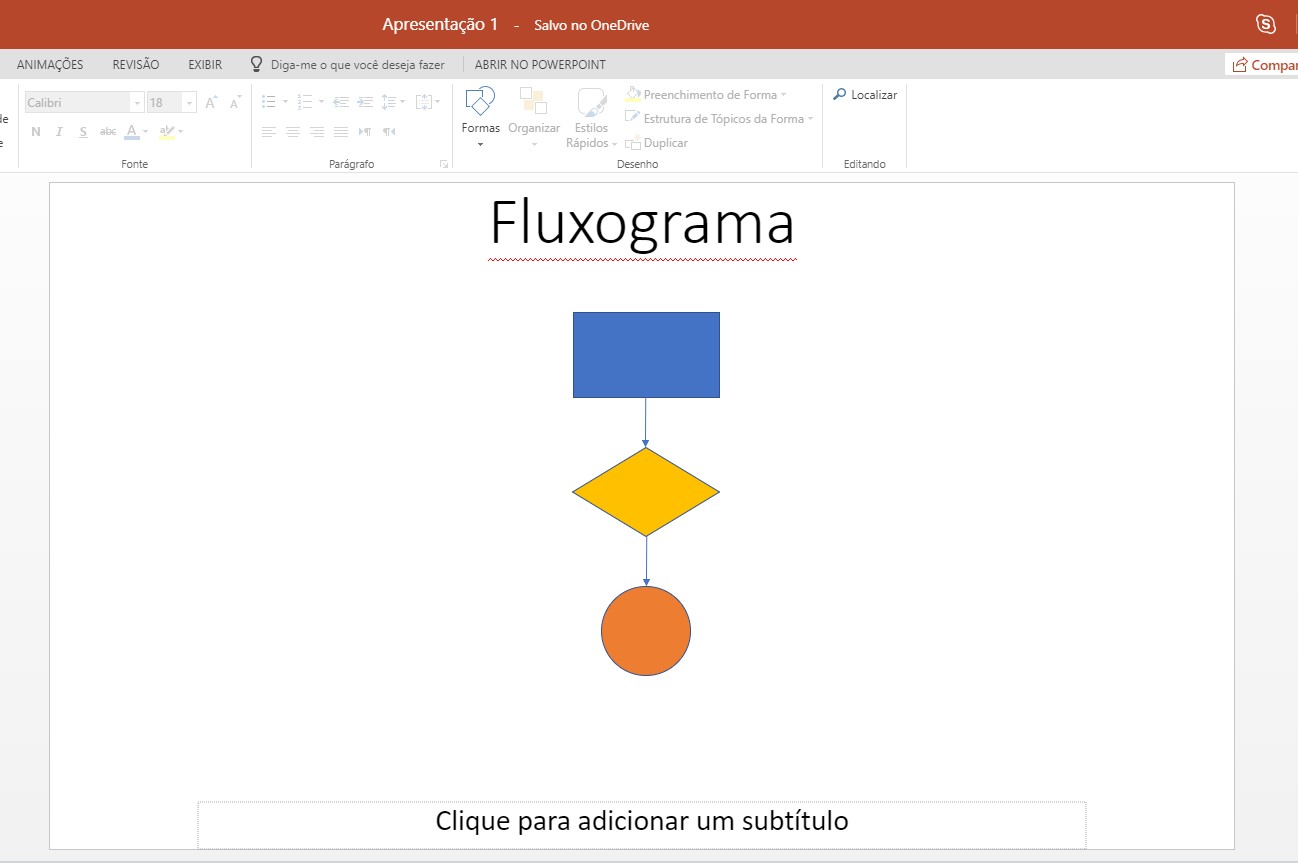Click the Fluxograma title text
This screenshot has width=1298, height=863.
coord(642,223)
